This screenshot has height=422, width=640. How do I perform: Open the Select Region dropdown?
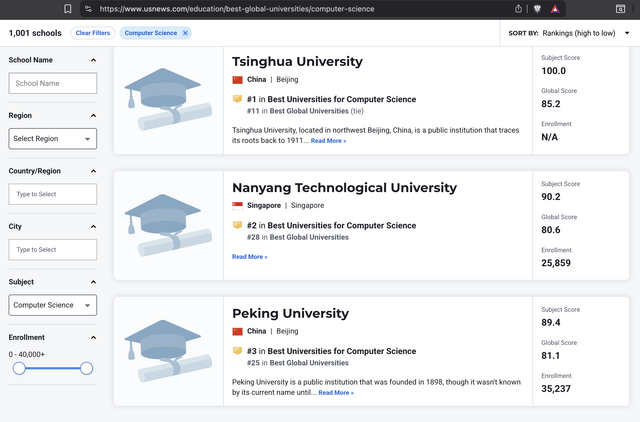click(52, 139)
